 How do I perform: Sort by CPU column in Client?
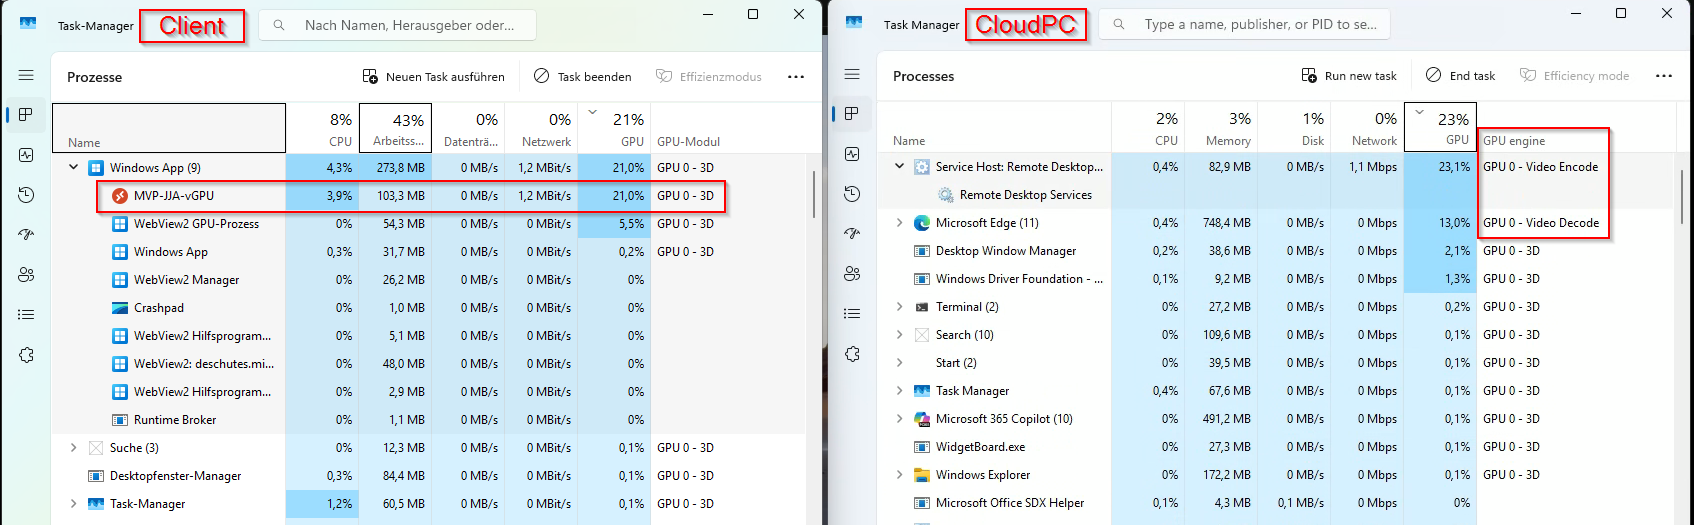322,129
